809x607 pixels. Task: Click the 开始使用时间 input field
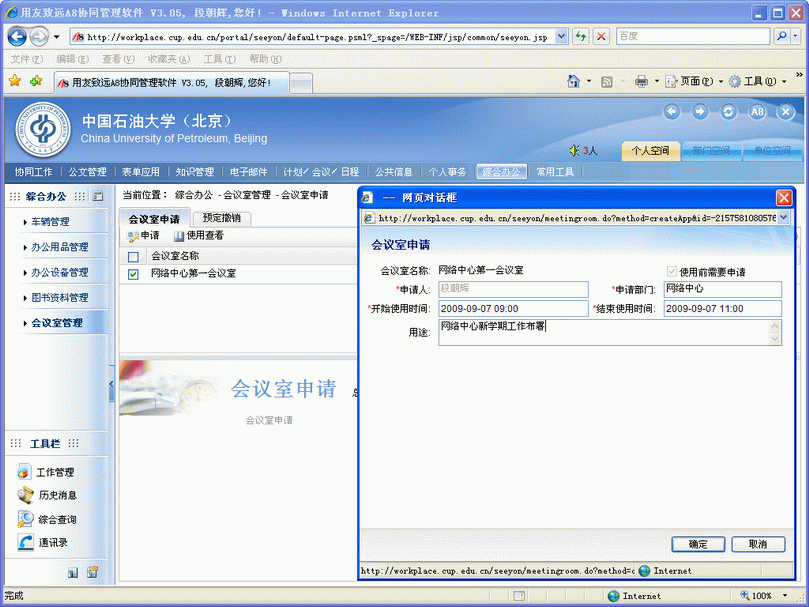[x=513, y=309]
